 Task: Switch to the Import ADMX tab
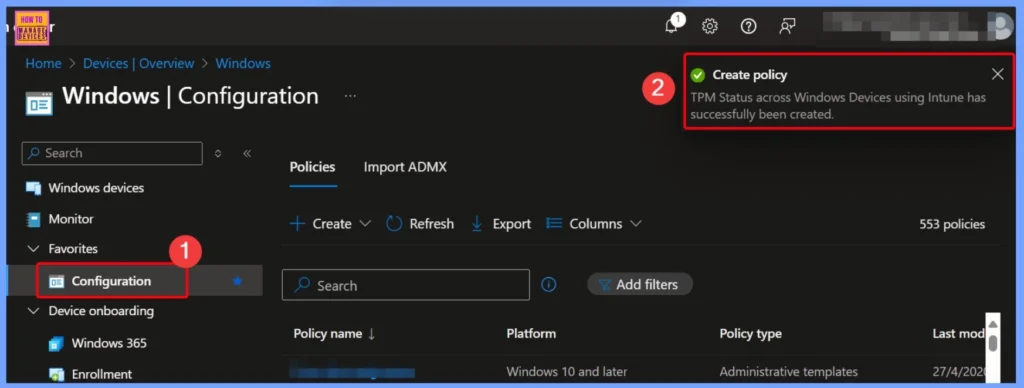(x=405, y=167)
